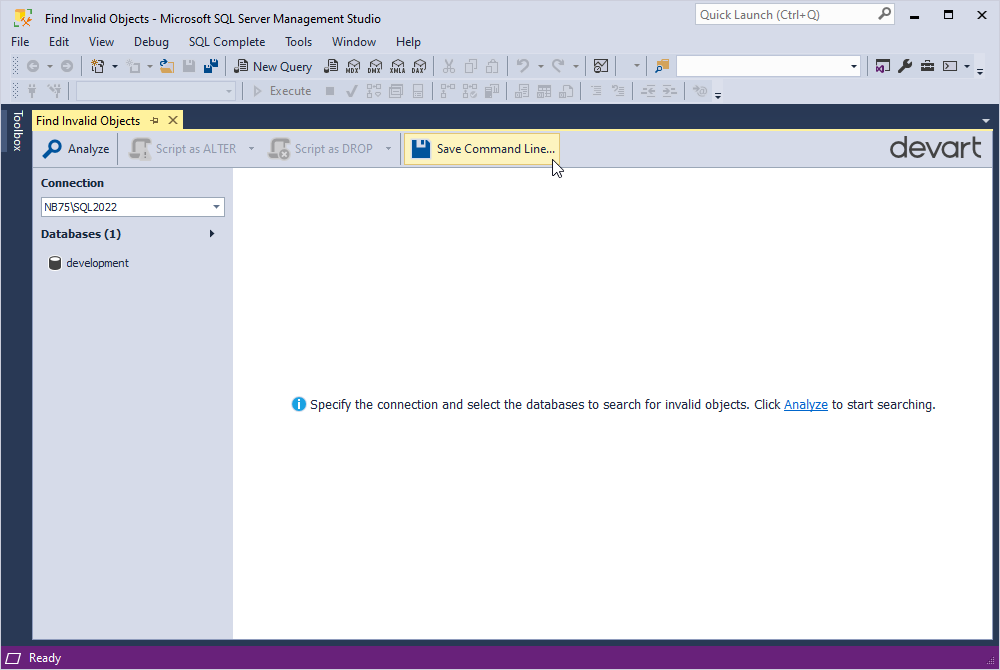
Task: Open a new DAX query
Action: pos(419,66)
